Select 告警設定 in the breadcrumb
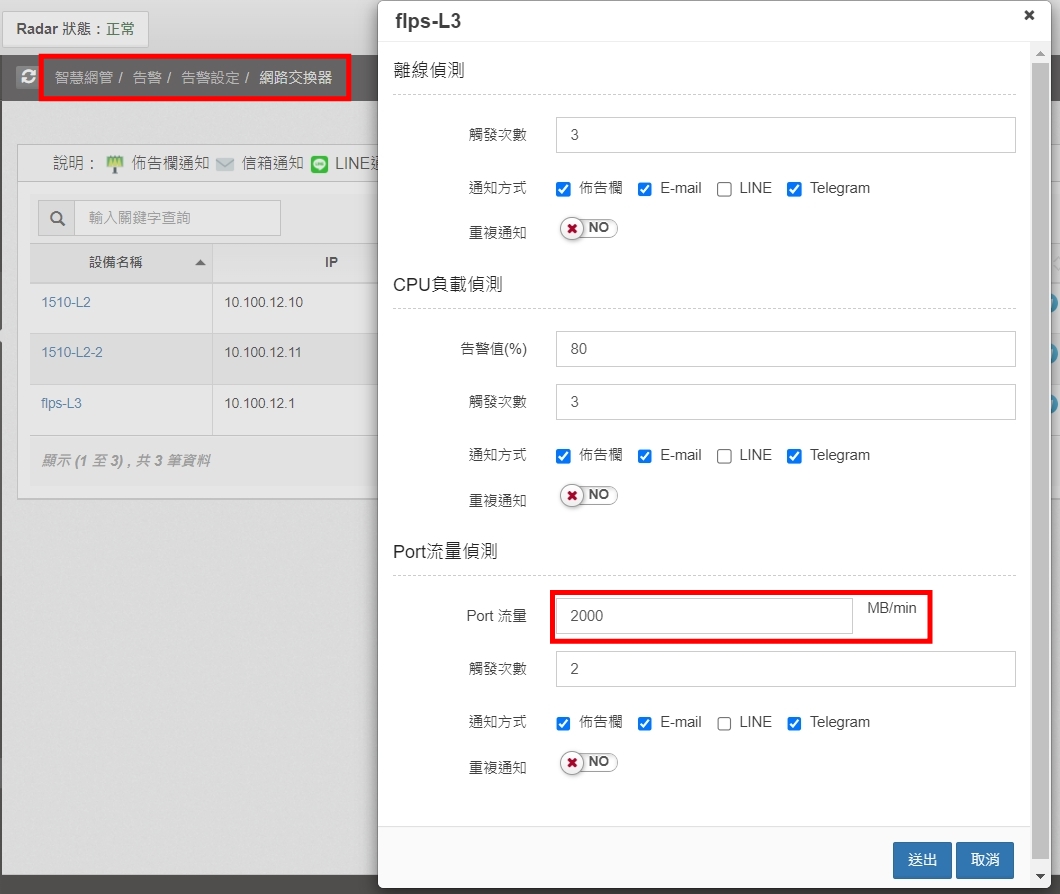The height and width of the screenshot is (894, 1060). click(210, 77)
